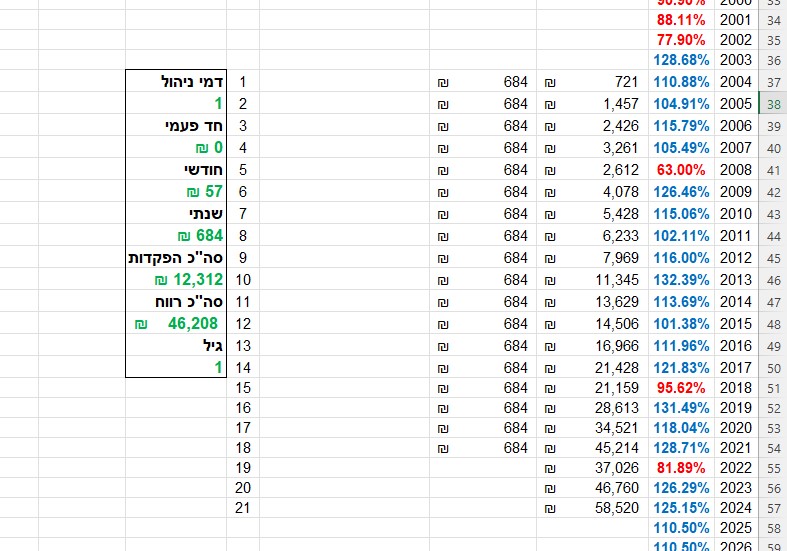Click the cell containing year 2008
The image size is (787, 551).
tap(735, 170)
